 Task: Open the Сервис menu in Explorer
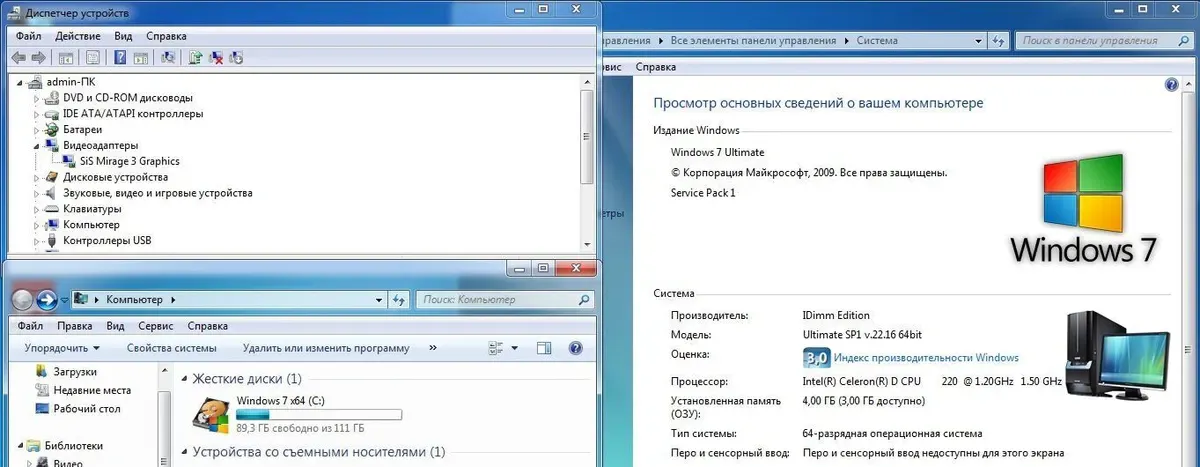(x=155, y=326)
